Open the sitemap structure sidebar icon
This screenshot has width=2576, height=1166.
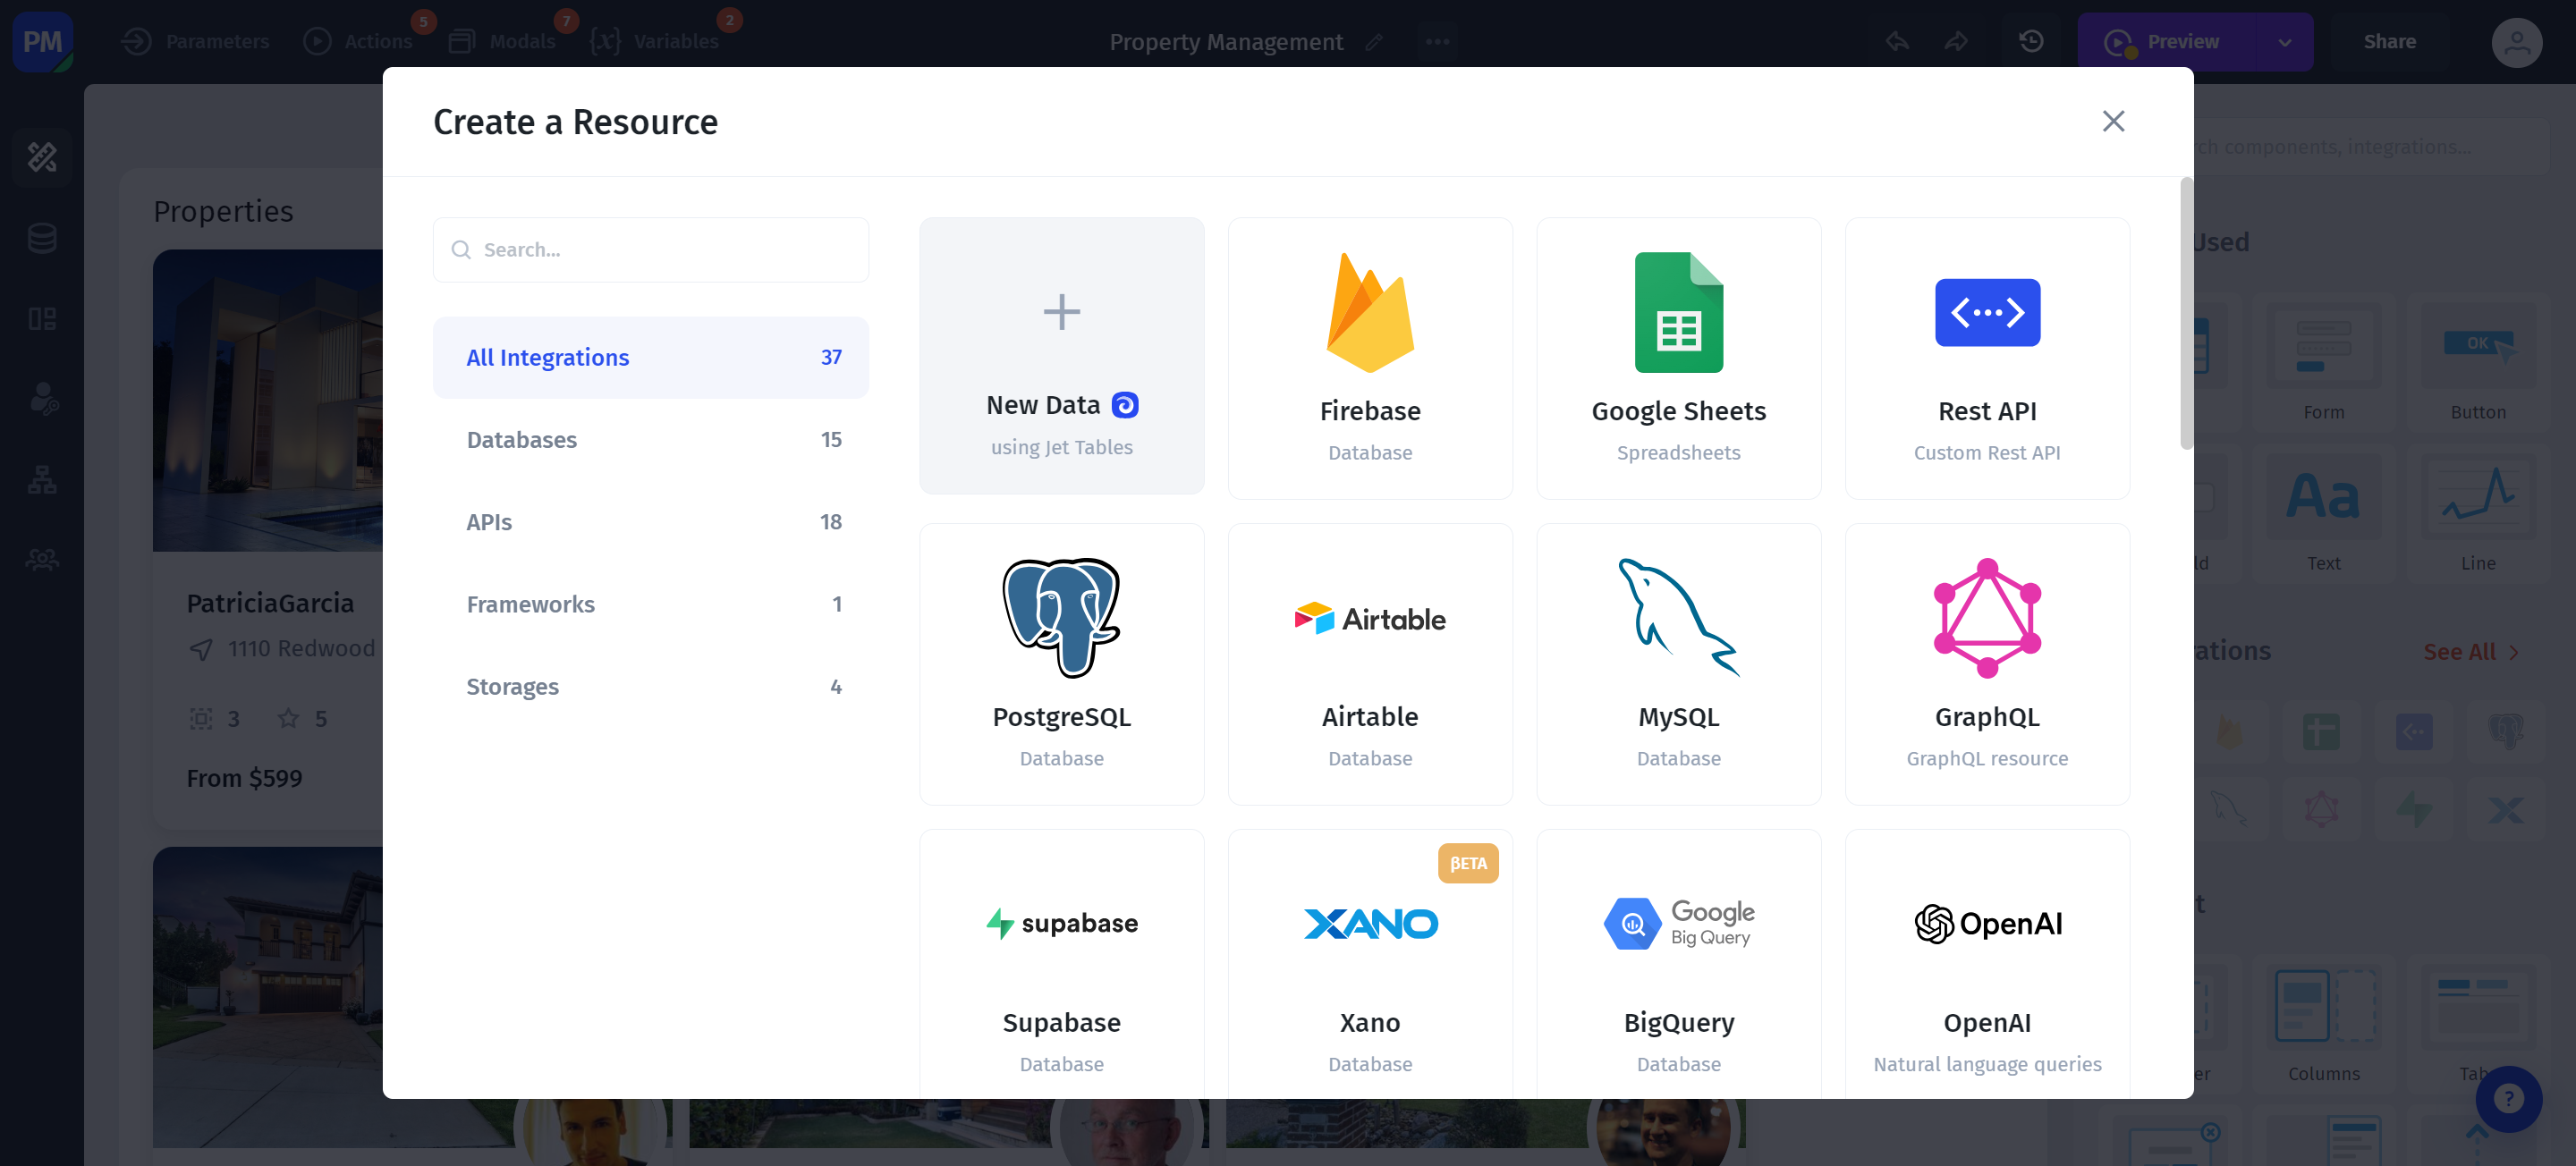(42, 480)
